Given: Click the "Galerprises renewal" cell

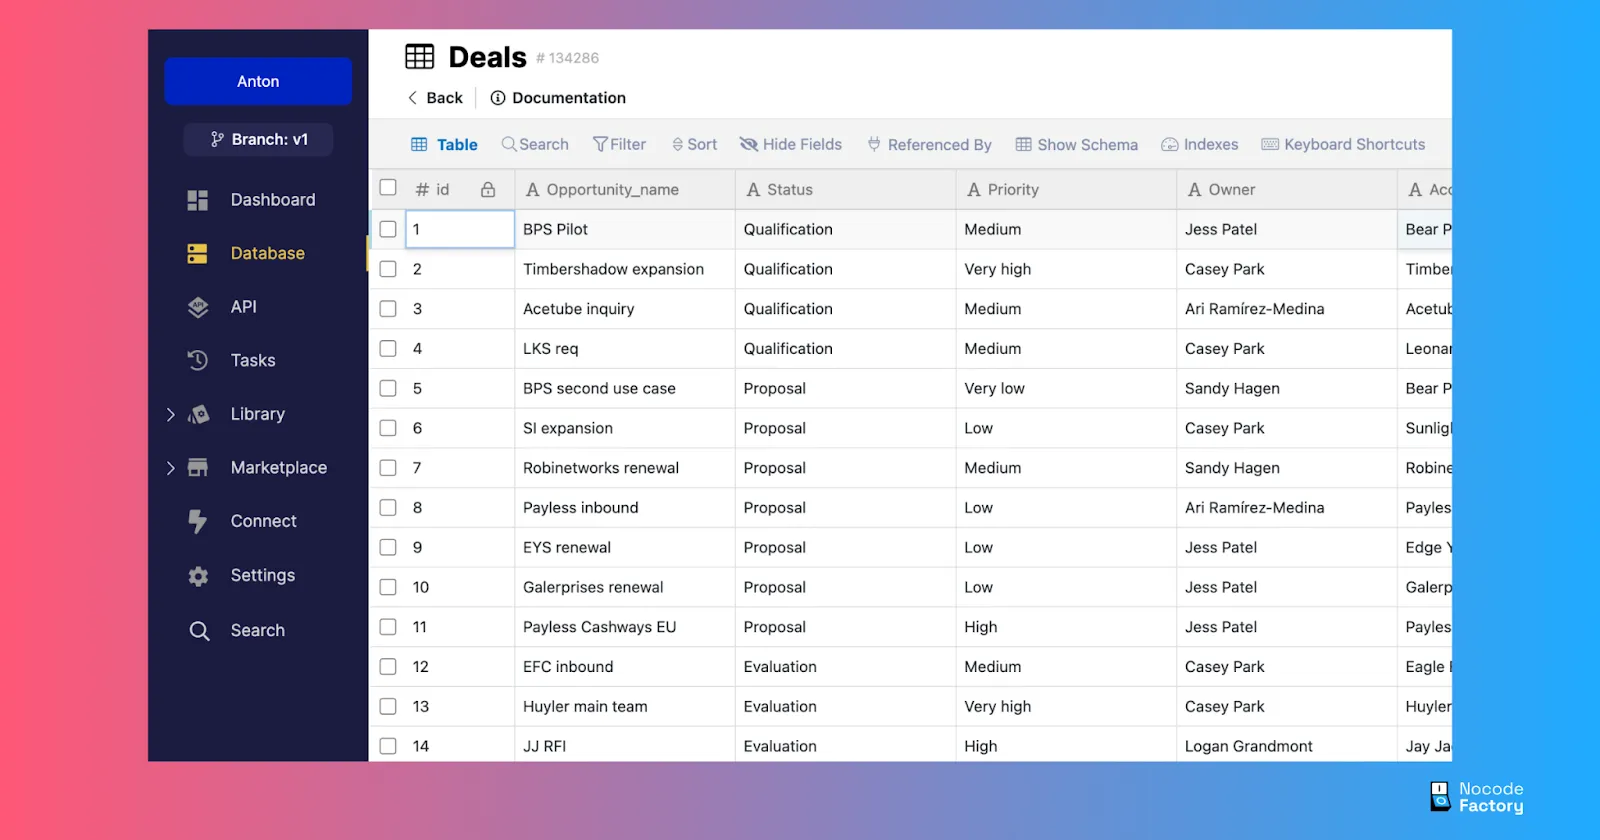Looking at the screenshot, I should (625, 587).
